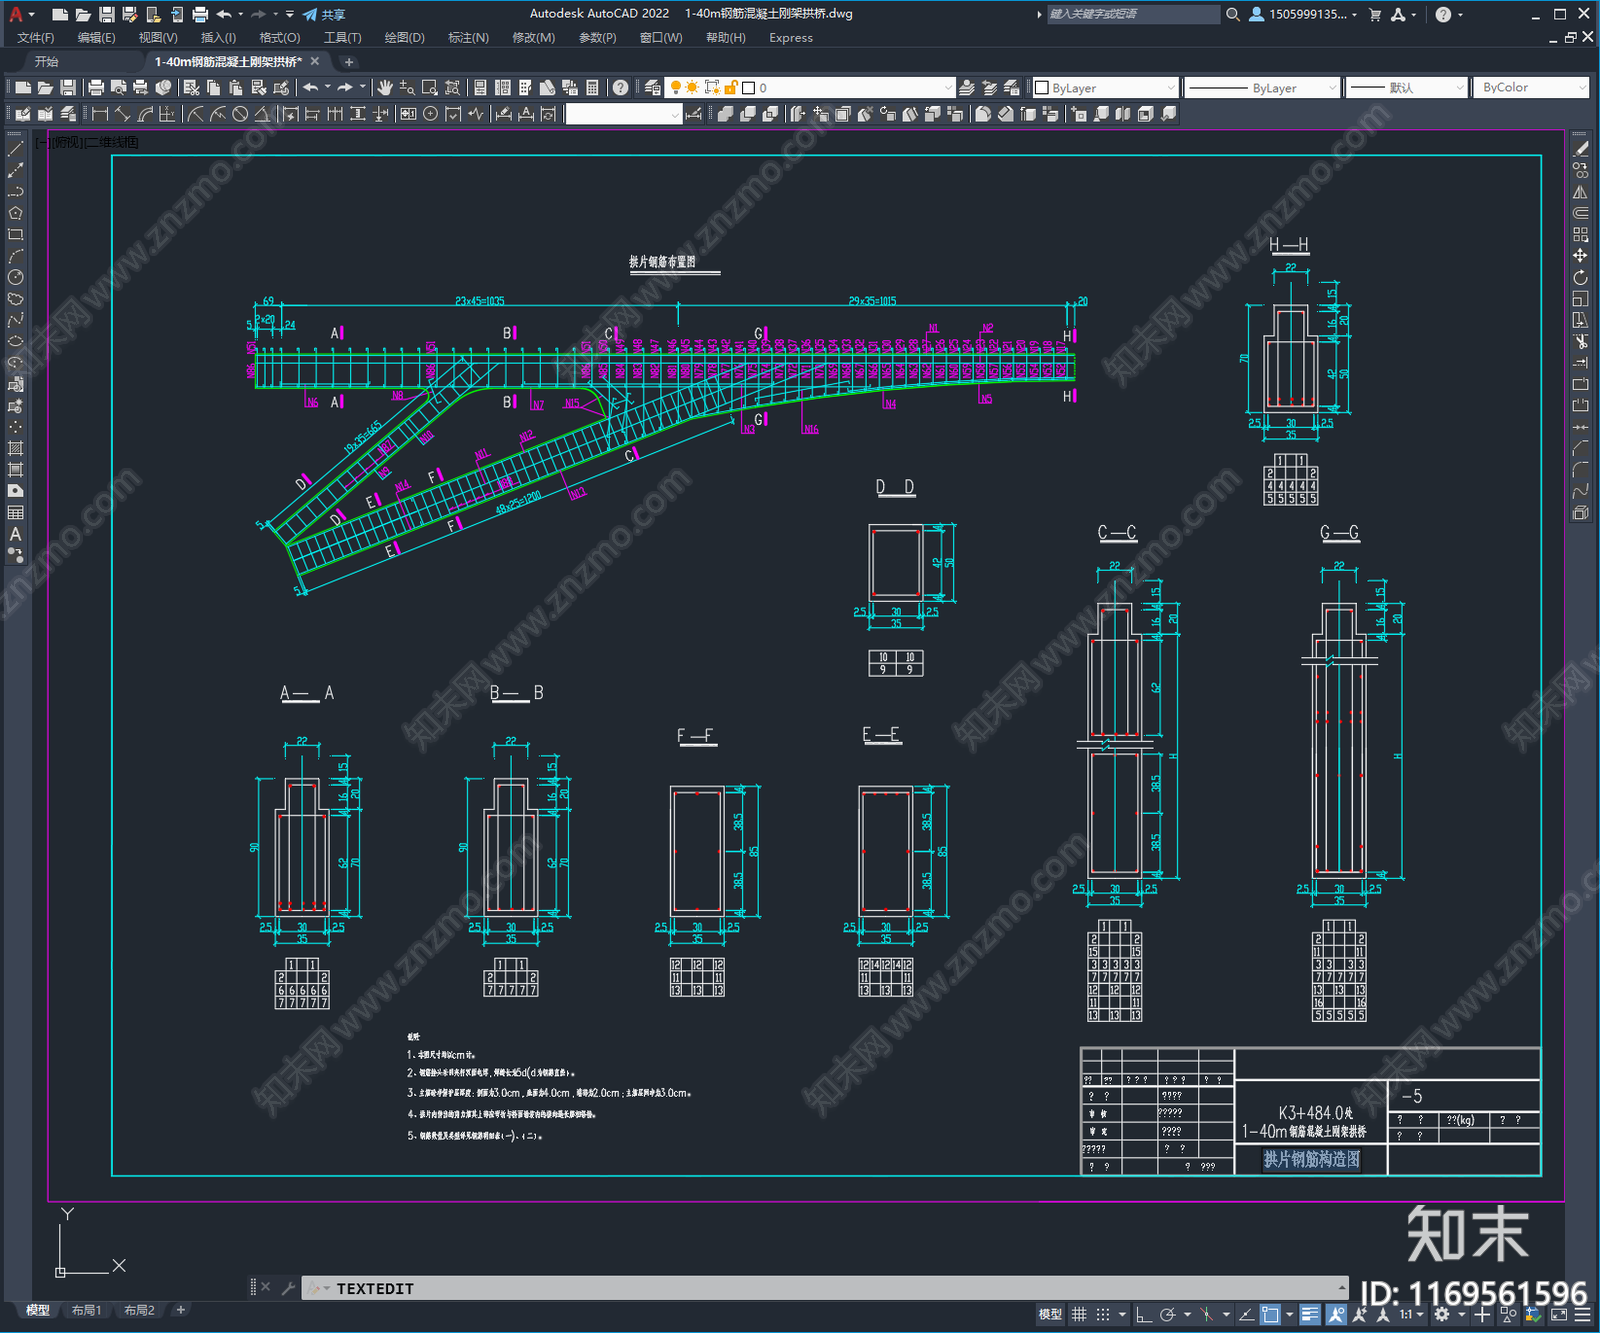Open the Layer Properties manager icon
This screenshot has width=1600, height=1333.
652,88
